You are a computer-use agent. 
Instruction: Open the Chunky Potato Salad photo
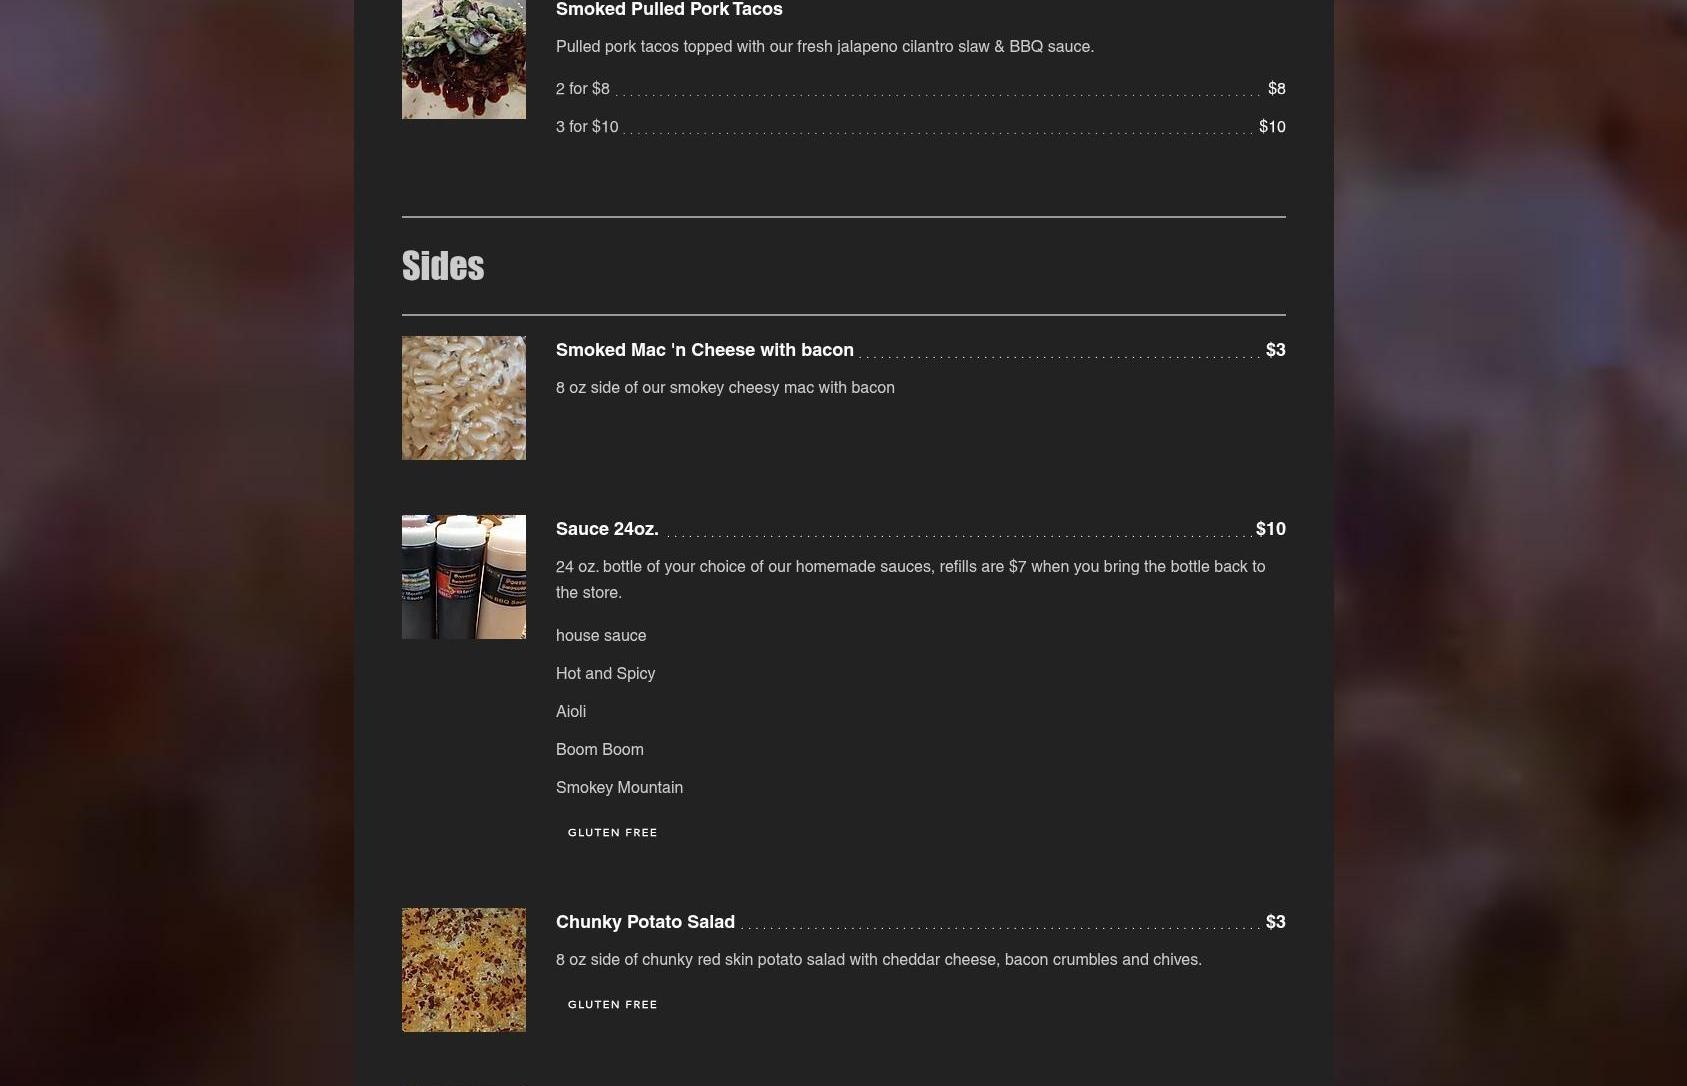click(x=463, y=970)
